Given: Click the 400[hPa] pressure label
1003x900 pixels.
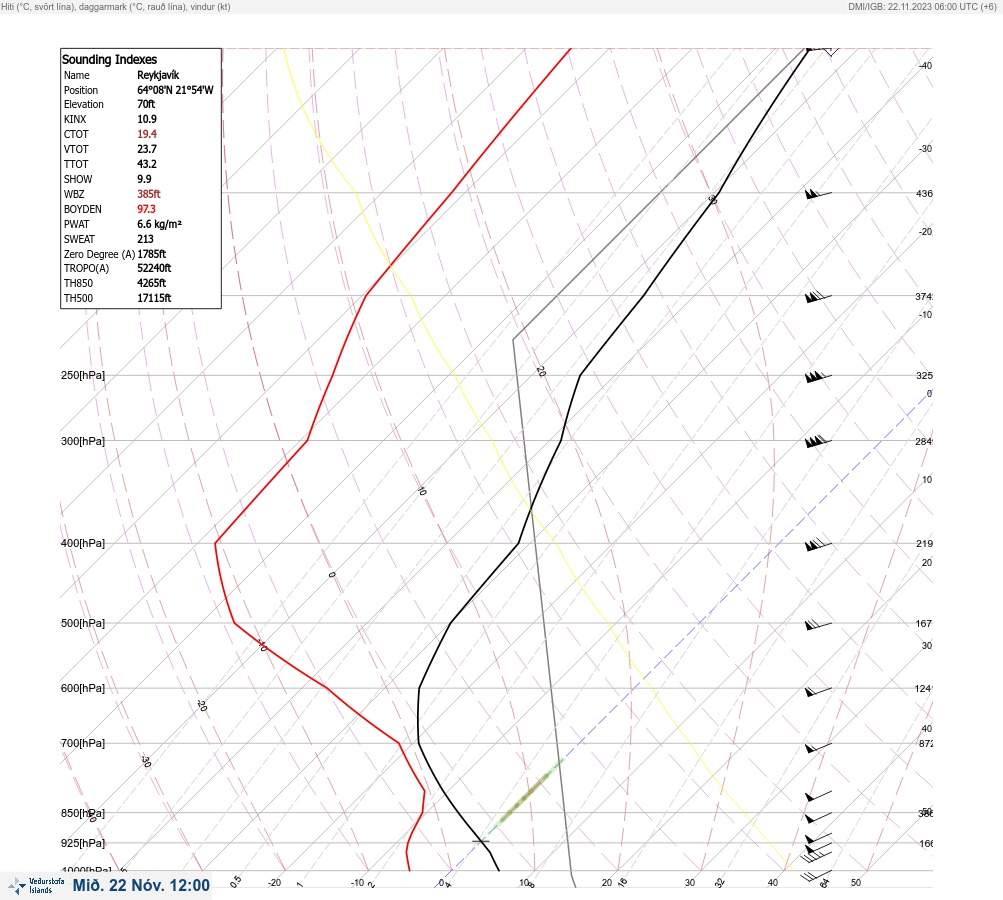Looking at the screenshot, I should click(83, 543).
